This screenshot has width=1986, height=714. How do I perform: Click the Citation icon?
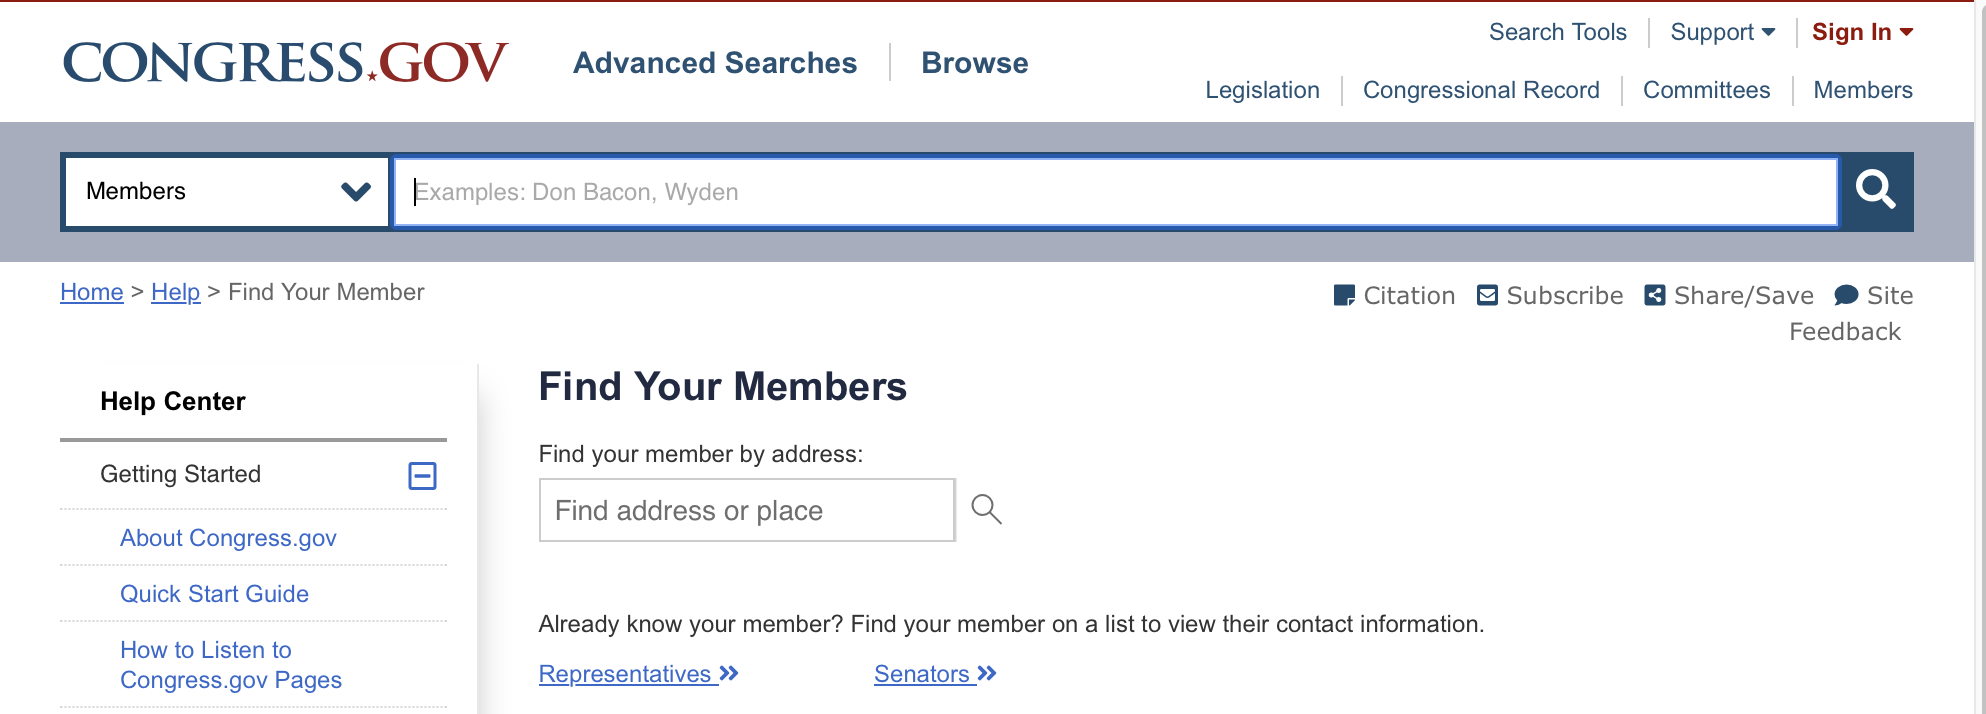point(1344,295)
